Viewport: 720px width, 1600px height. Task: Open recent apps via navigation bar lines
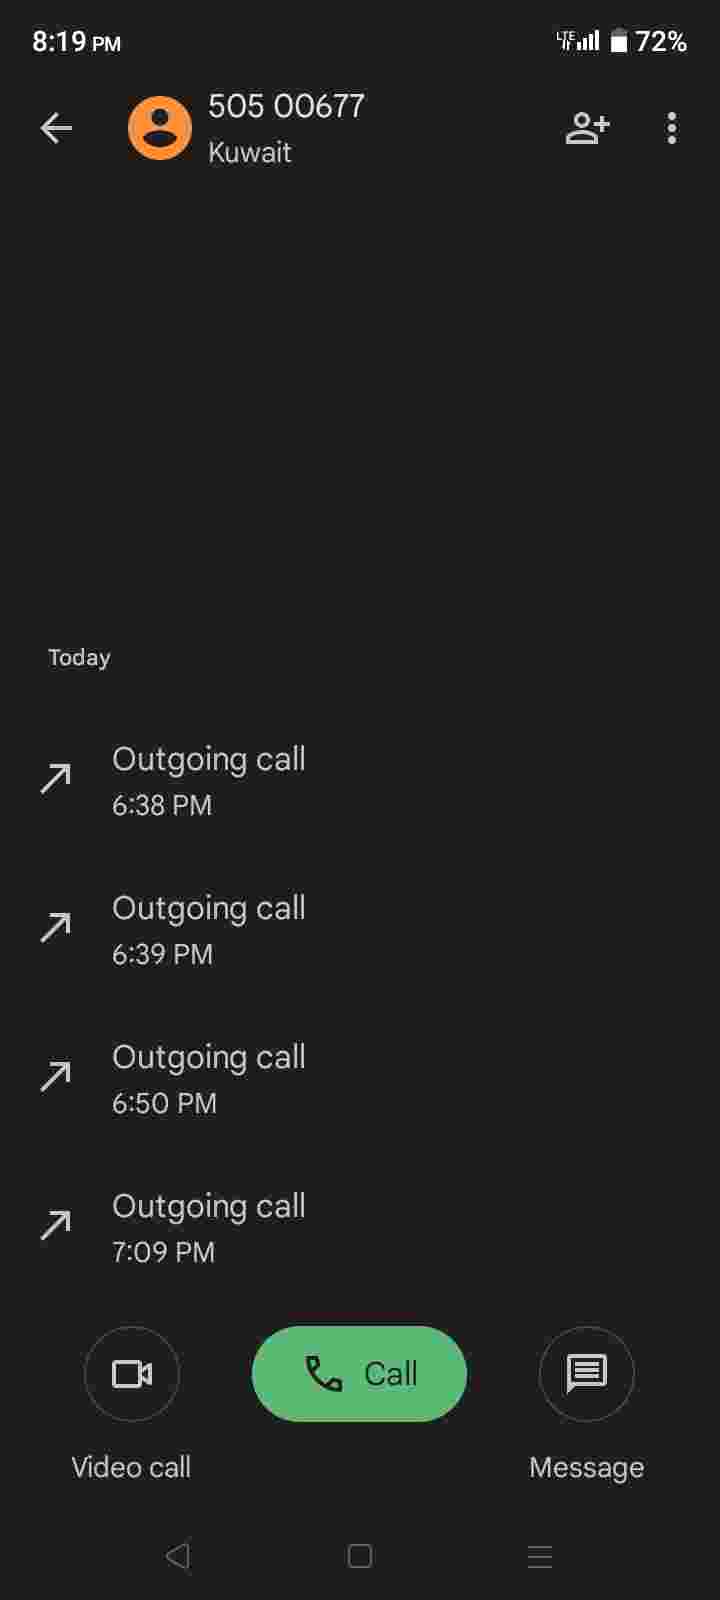(540, 1556)
